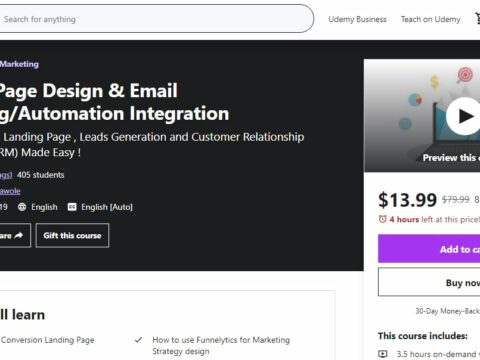Open the instructor name link

10,191
